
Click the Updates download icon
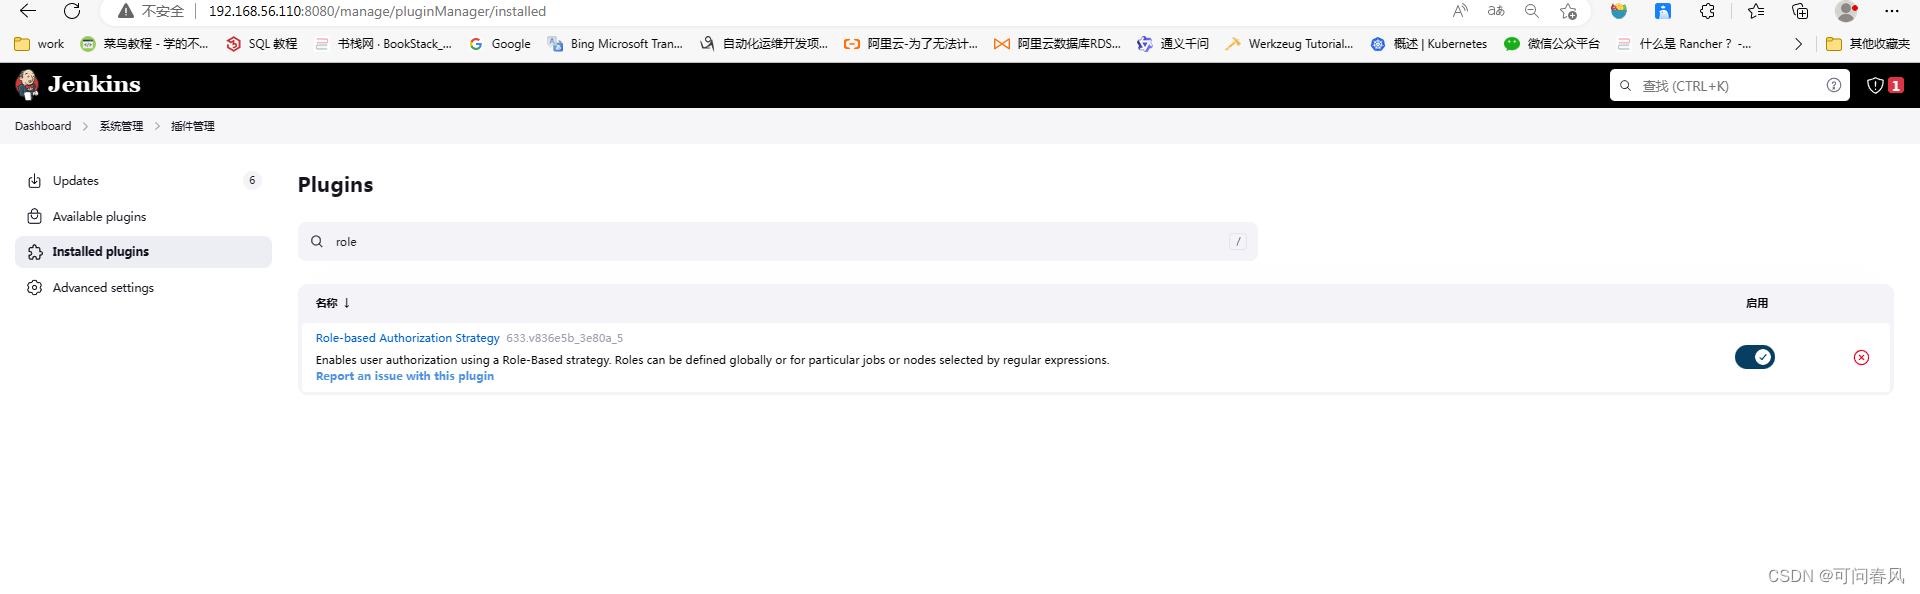tap(35, 181)
